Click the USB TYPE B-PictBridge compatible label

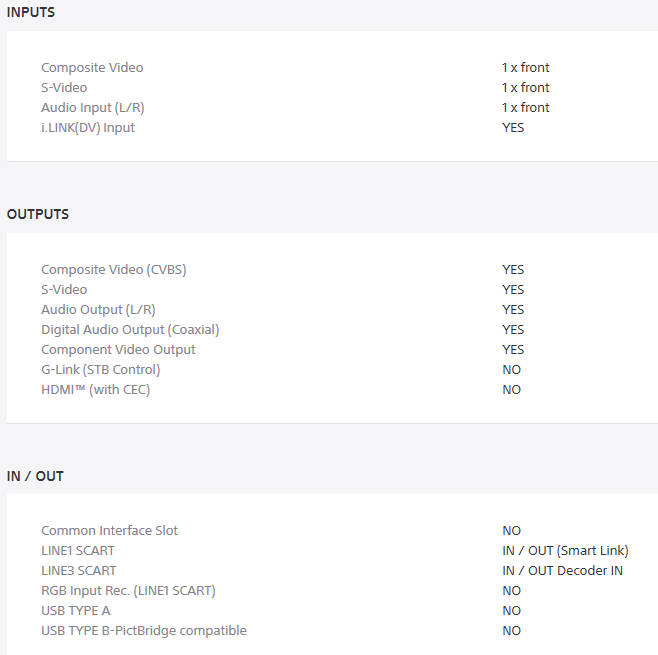[144, 631]
